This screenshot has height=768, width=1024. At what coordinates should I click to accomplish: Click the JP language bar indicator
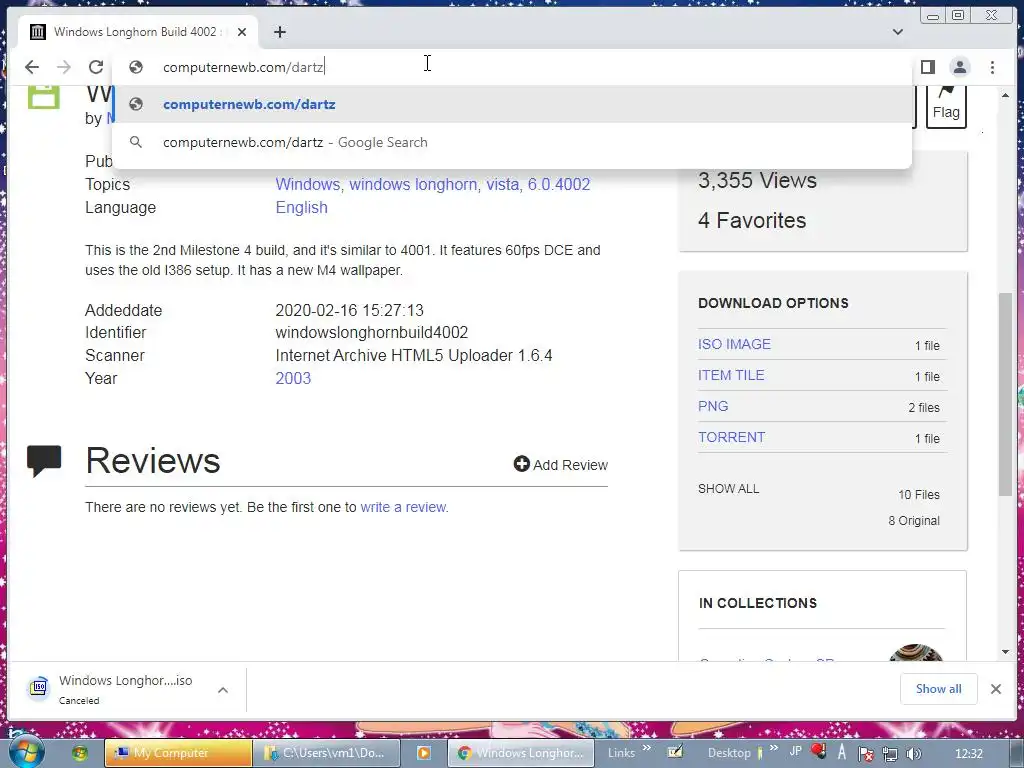click(795, 751)
